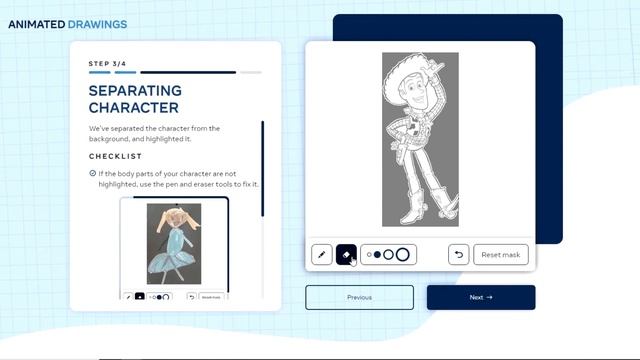Choose the filled medium brush size

coord(378,255)
